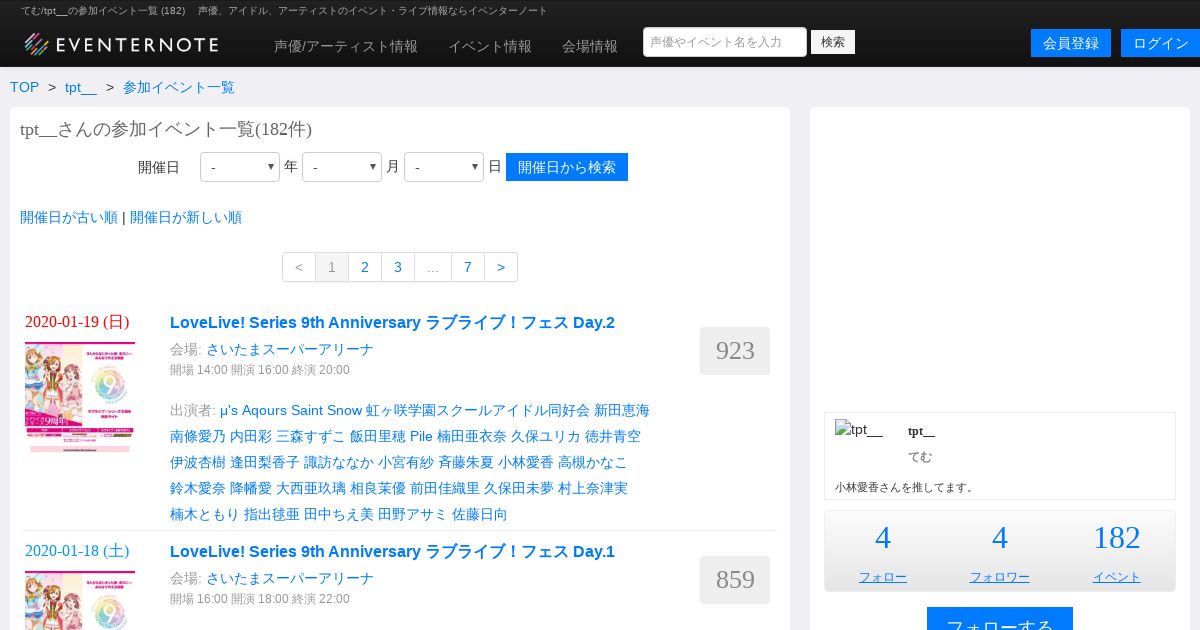The image size is (1200, 630).
Task: Click TOP breadcrumb link
Action: tap(25, 87)
